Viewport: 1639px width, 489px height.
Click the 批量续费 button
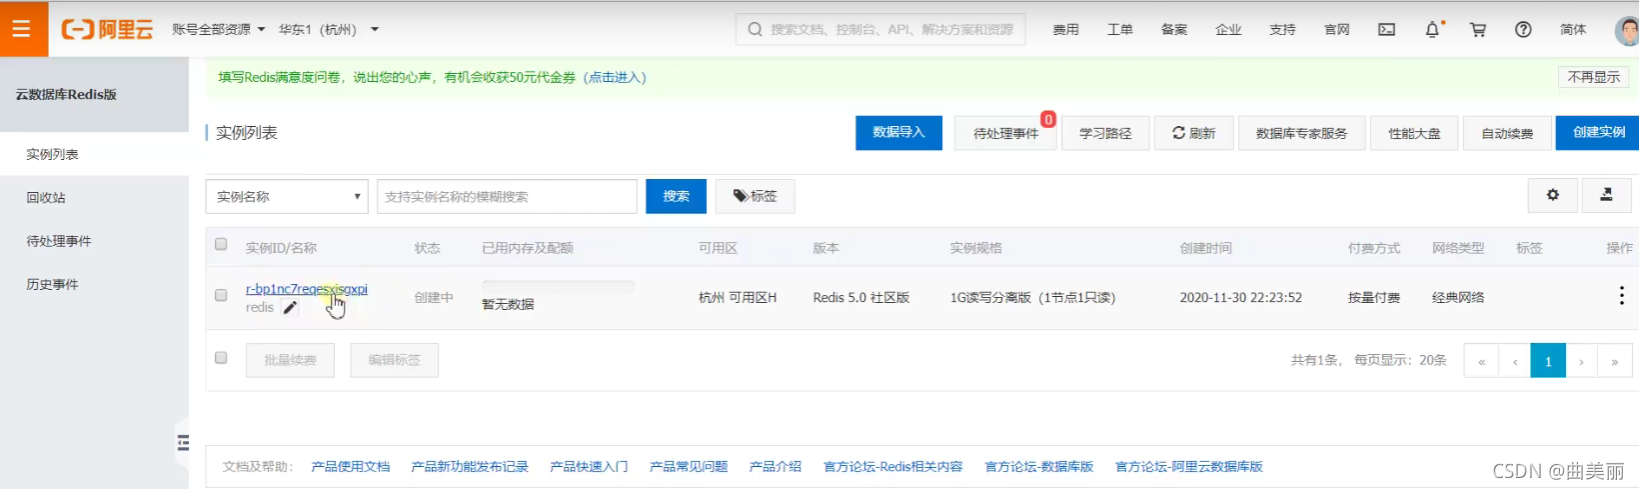coord(290,360)
